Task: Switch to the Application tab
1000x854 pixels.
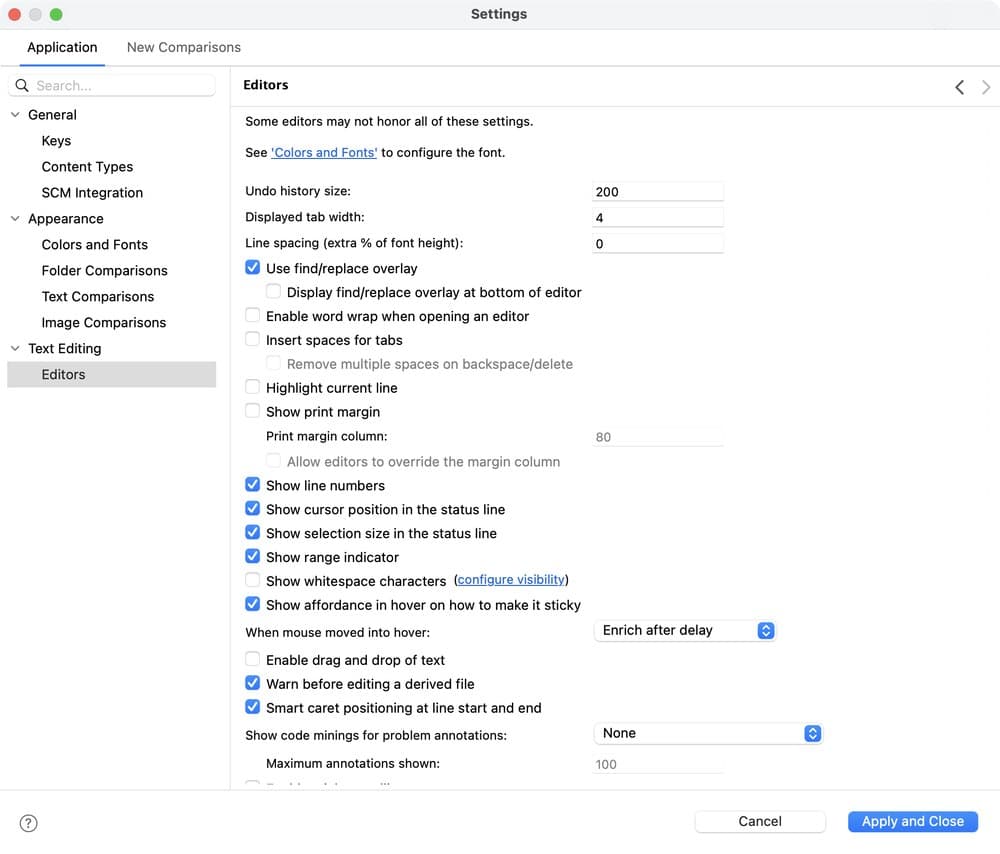Action: pos(62,47)
